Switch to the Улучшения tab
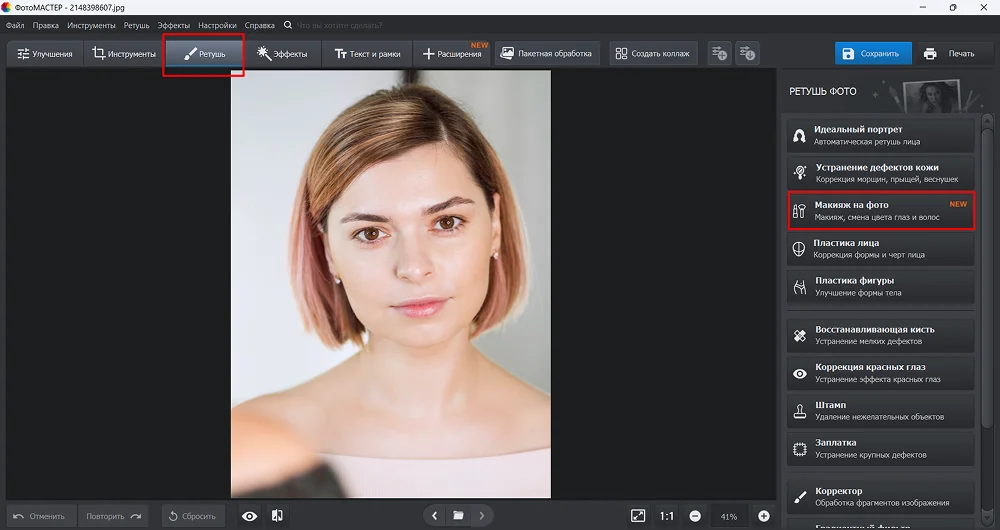This screenshot has width=1000, height=530. pyautogui.click(x=45, y=54)
